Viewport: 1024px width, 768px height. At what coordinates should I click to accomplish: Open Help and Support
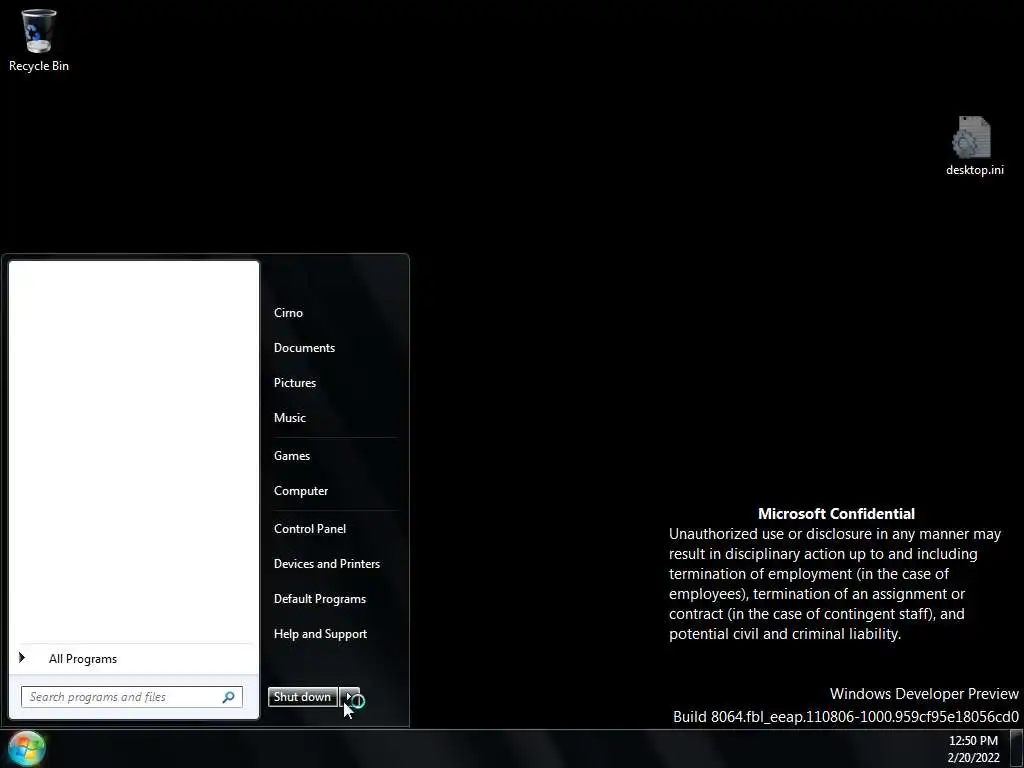pyautogui.click(x=320, y=634)
